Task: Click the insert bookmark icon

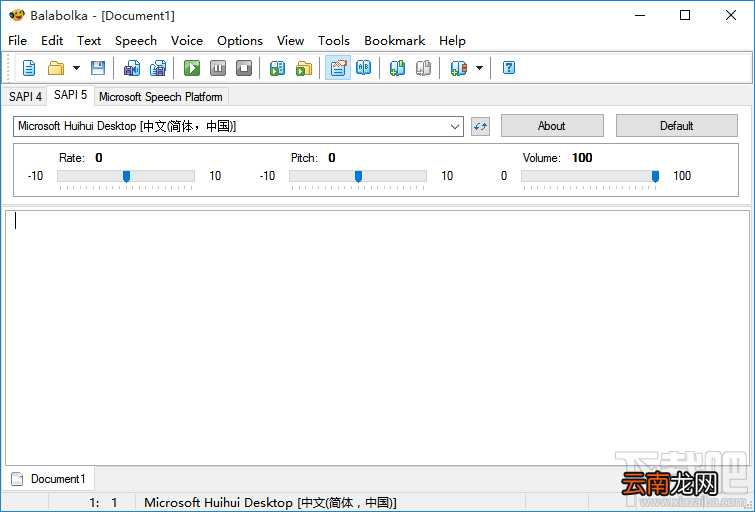Action: 397,68
